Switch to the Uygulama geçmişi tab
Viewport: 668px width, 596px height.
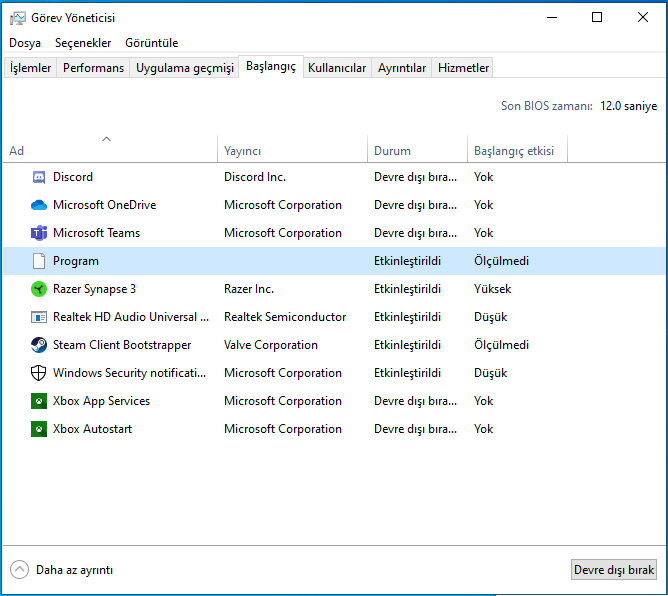pos(185,68)
